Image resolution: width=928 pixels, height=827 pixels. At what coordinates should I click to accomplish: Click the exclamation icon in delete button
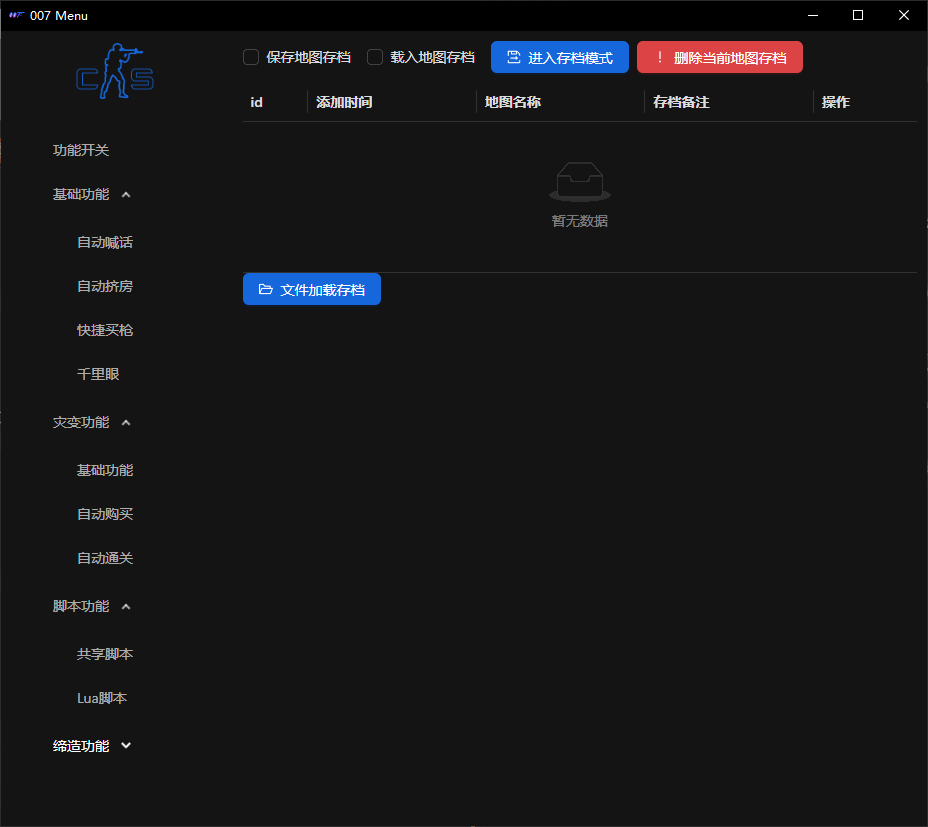[x=660, y=57]
